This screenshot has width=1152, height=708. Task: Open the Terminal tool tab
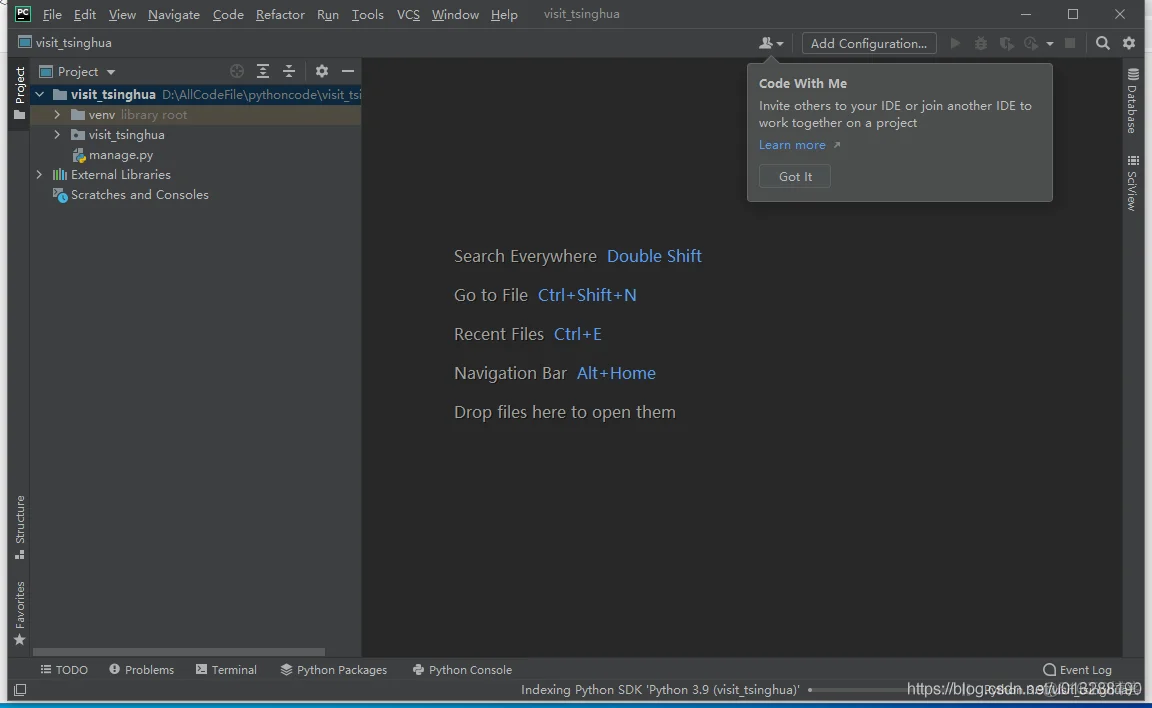click(226, 670)
